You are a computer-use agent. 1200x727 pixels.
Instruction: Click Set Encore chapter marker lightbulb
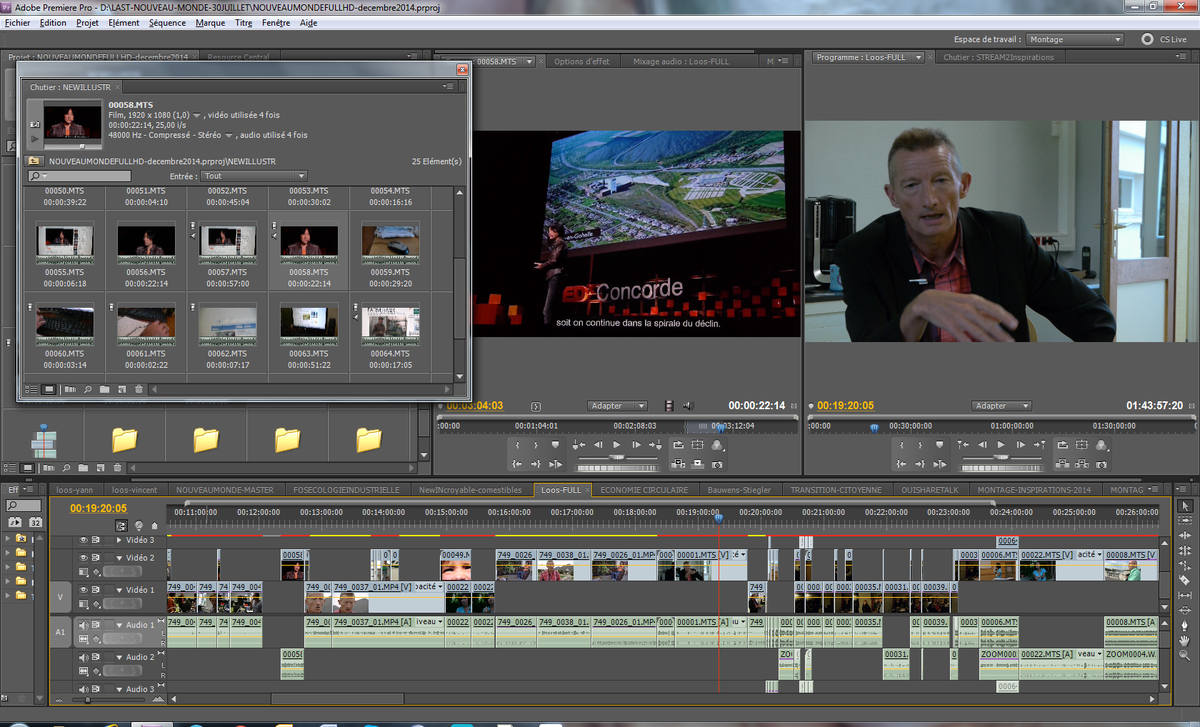tap(139, 525)
